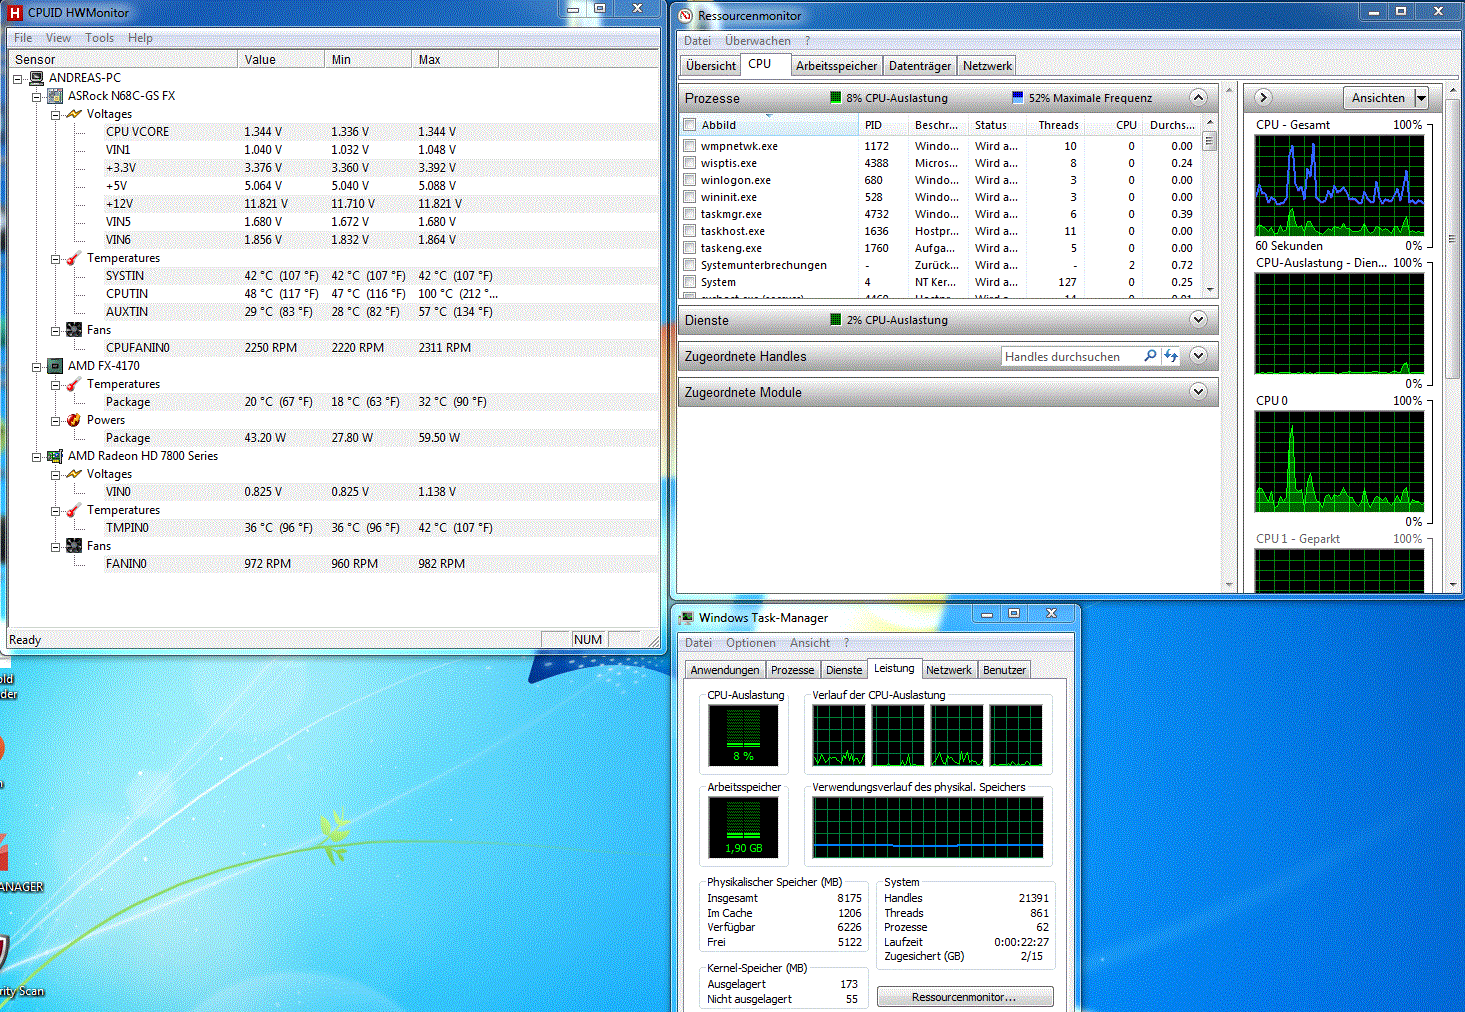This screenshot has height=1012, width=1465.
Task: Check the wisptis.exe process checkbox
Action: [690, 163]
